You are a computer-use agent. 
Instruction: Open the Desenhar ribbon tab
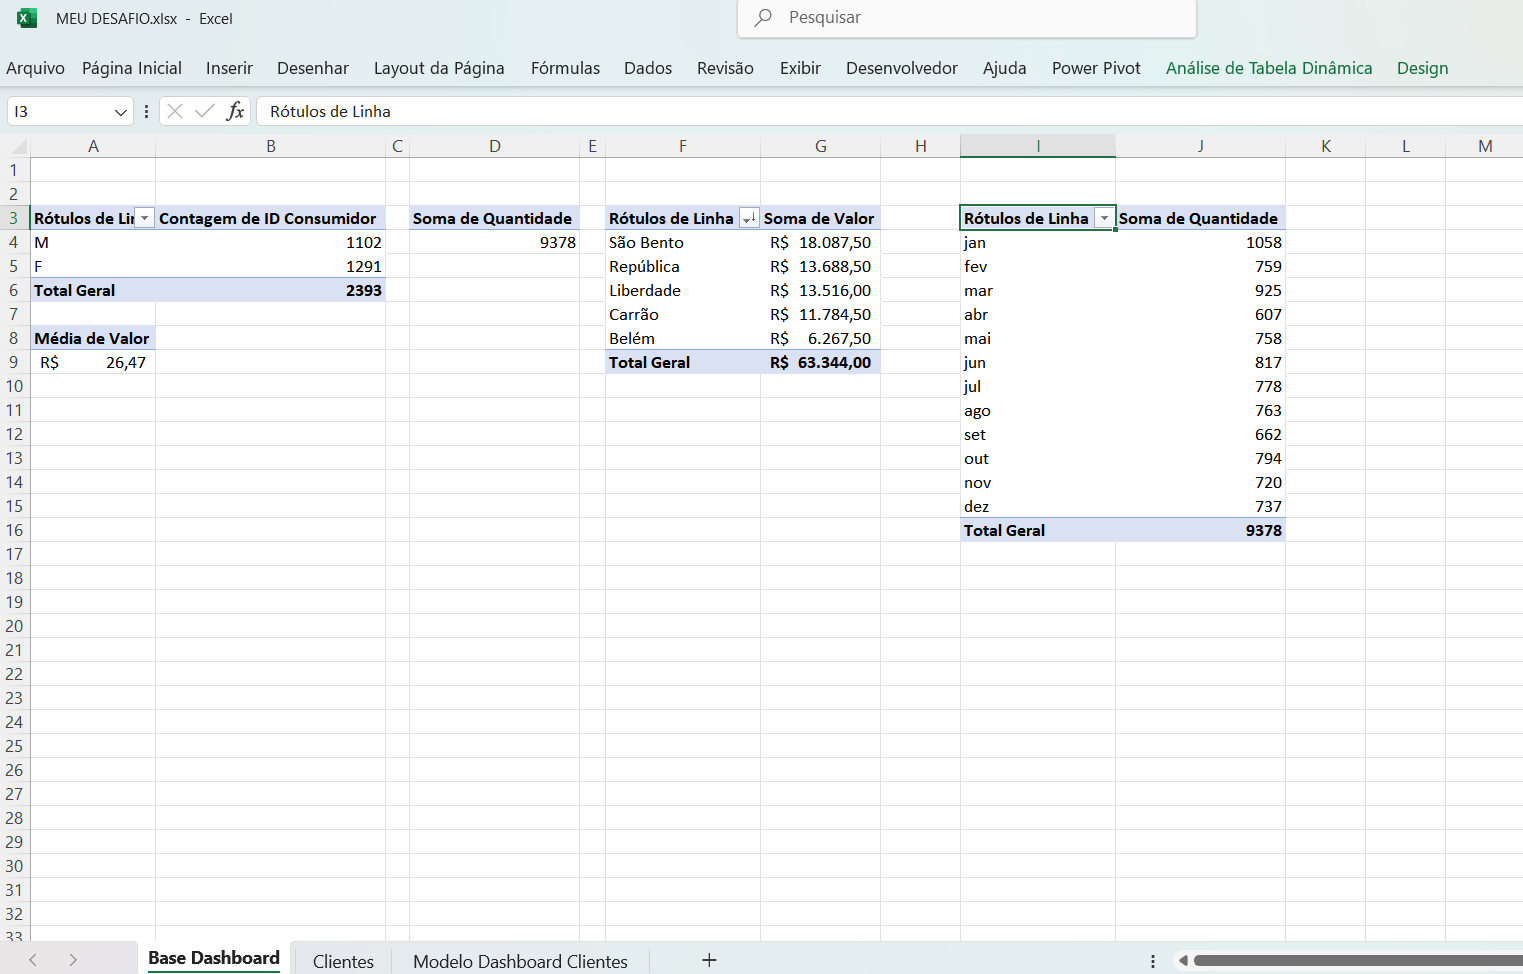[313, 68]
